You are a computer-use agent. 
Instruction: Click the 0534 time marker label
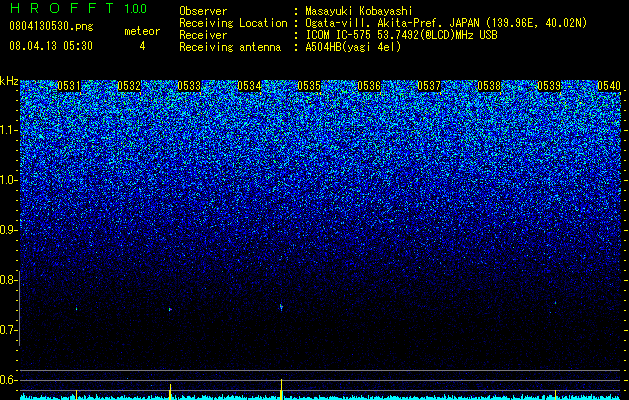249,86
